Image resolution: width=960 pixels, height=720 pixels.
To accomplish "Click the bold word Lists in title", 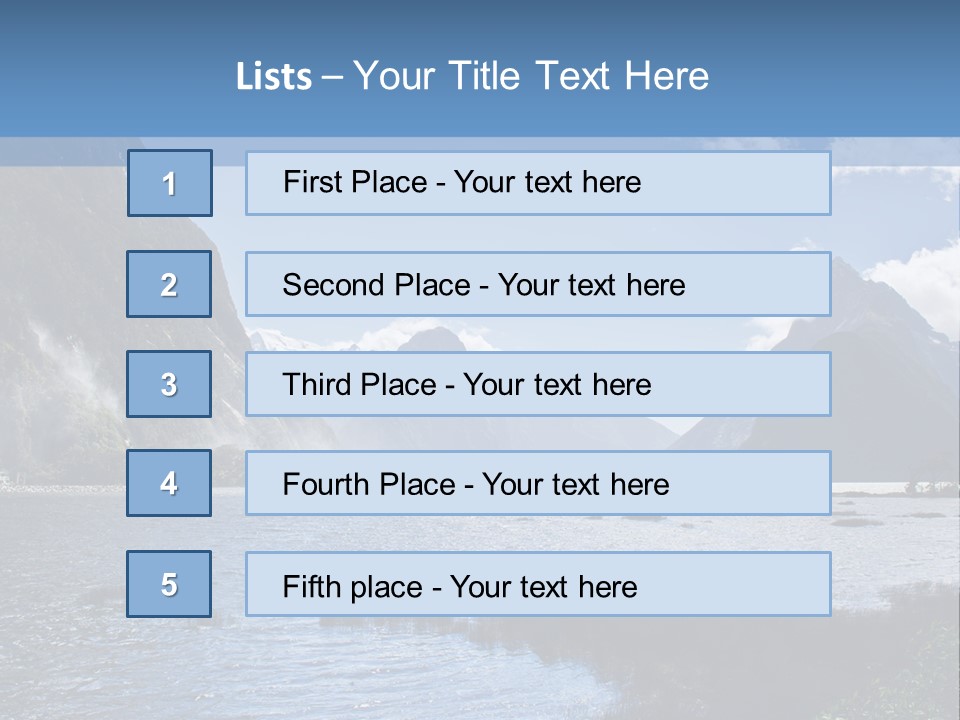I will click(274, 77).
